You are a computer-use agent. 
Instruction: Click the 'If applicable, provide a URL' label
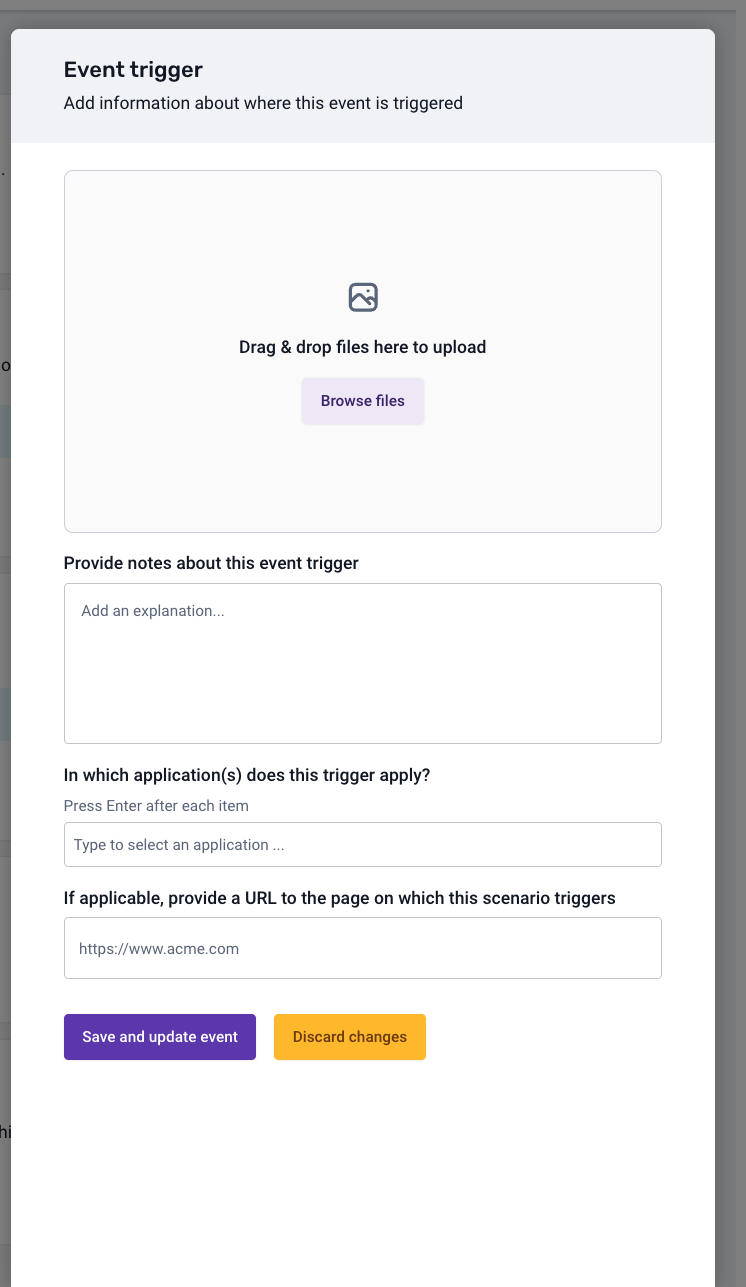[339, 898]
